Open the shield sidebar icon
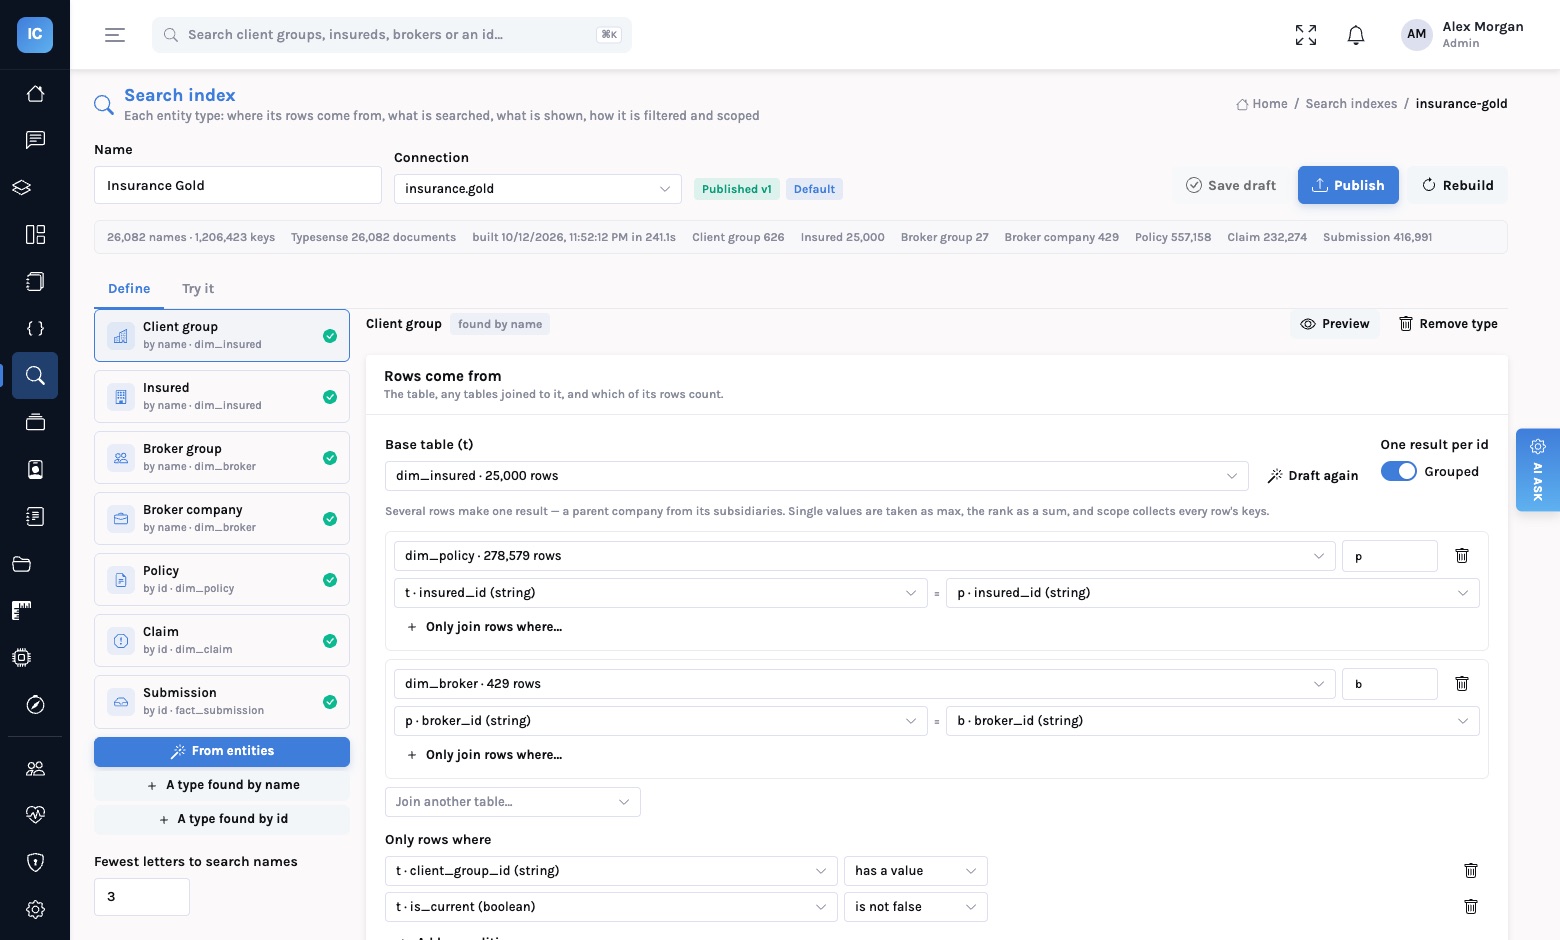 [x=35, y=862]
